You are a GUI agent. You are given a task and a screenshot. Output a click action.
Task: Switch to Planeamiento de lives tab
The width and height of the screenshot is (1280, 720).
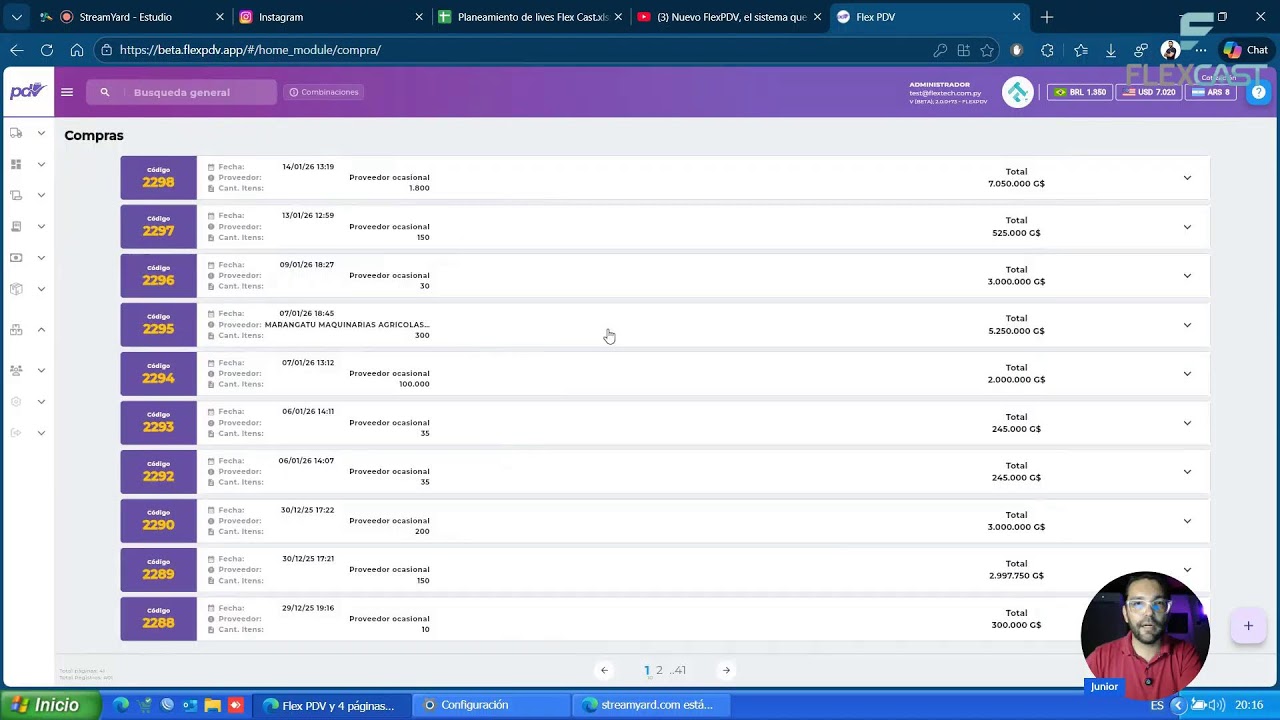pyautogui.click(x=530, y=17)
